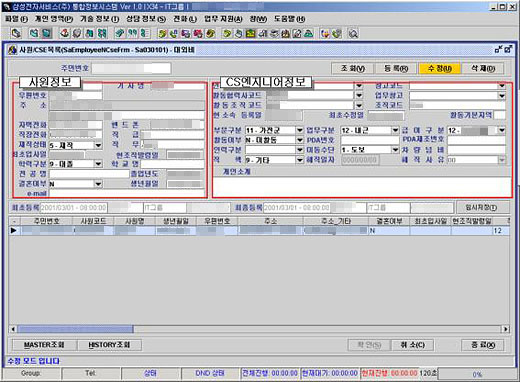
Task: Expand the dropdown showing 11-가전군
Action: click(x=300, y=130)
